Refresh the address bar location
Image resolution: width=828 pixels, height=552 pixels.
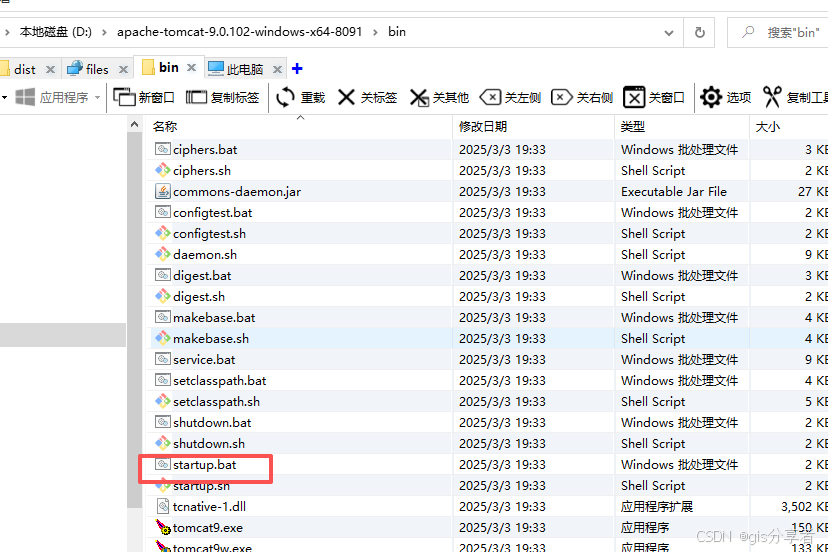pyautogui.click(x=699, y=33)
